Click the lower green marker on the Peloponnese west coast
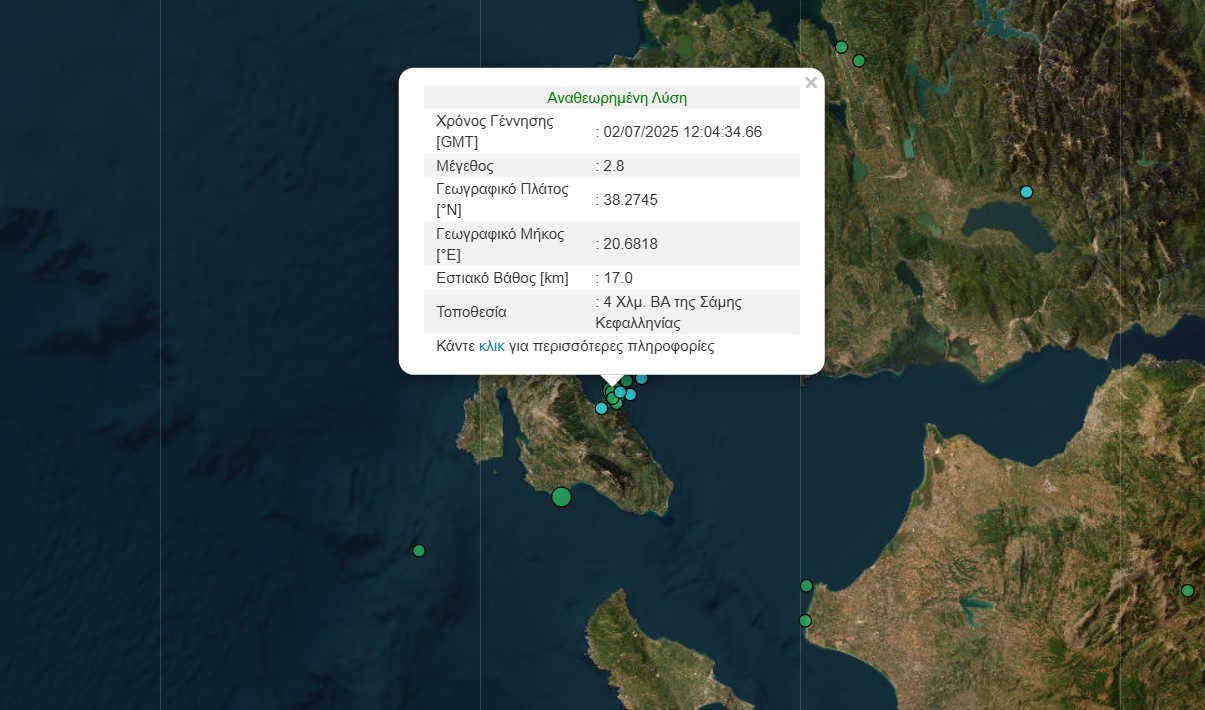1205x710 pixels. (805, 621)
